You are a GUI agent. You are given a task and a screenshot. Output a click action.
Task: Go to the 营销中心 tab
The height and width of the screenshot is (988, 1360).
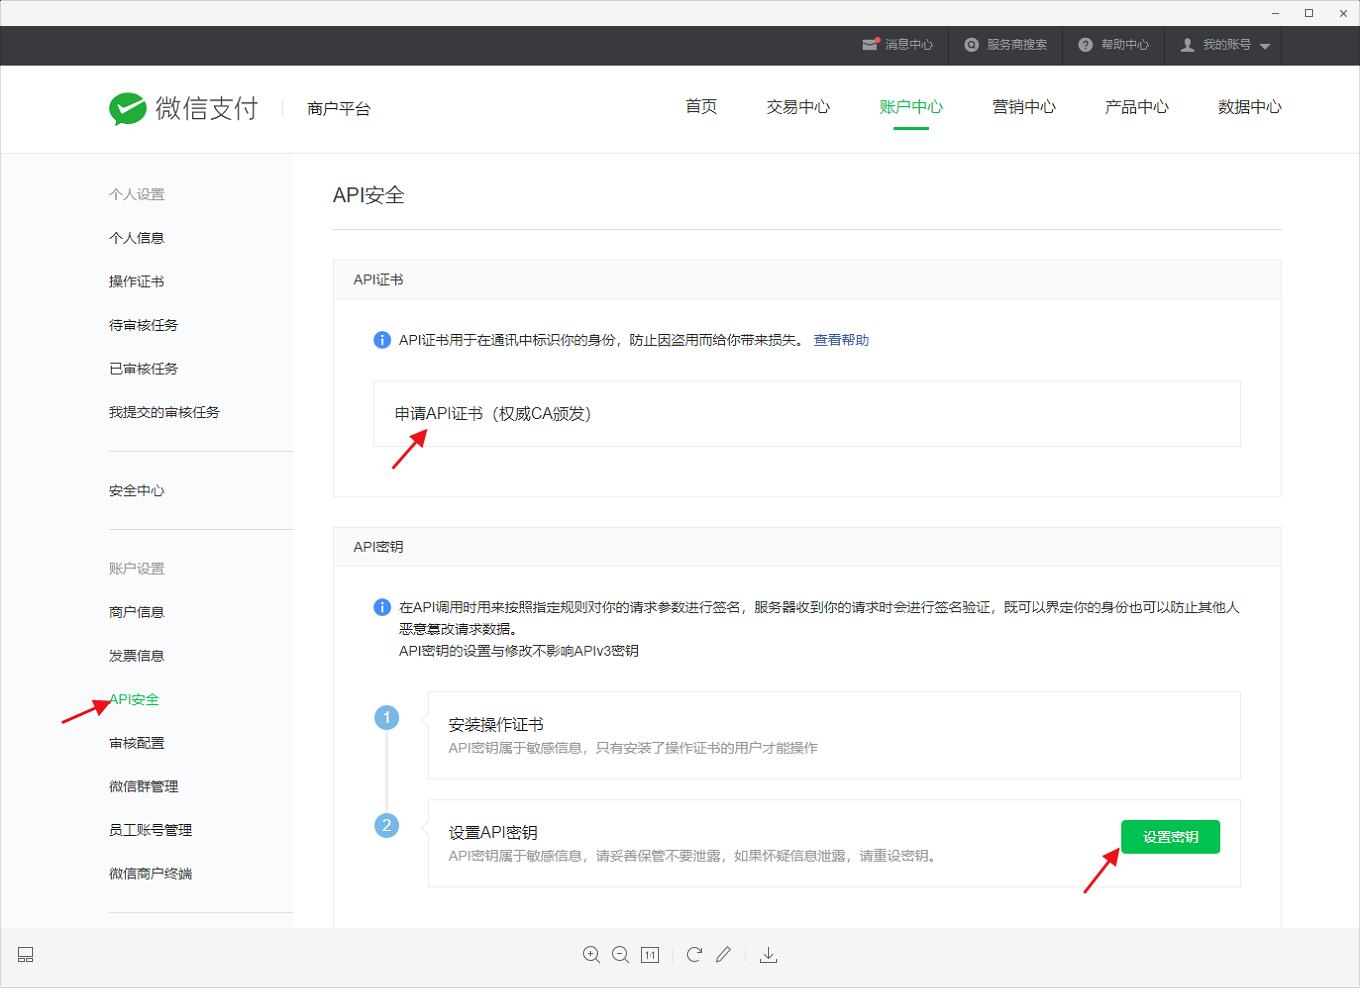[x=1024, y=107]
